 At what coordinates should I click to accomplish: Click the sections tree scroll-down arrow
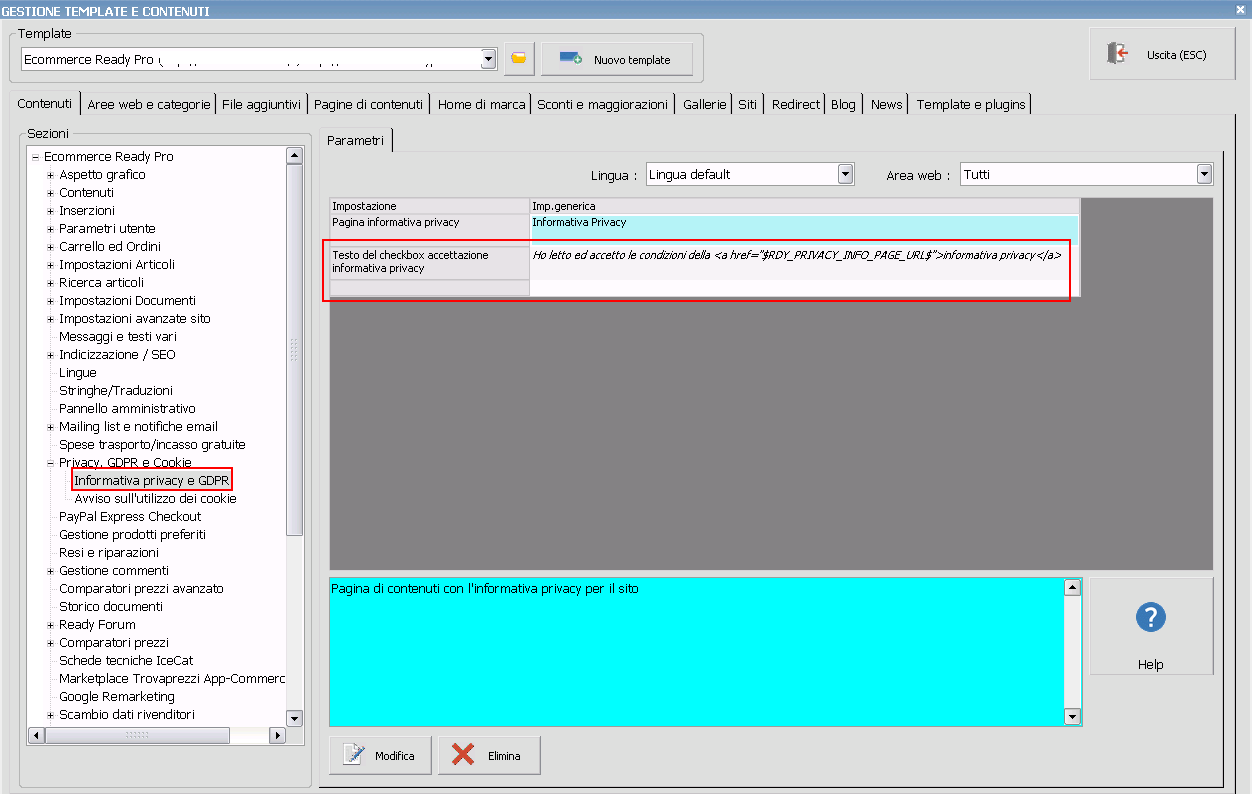(x=294, y=718)
